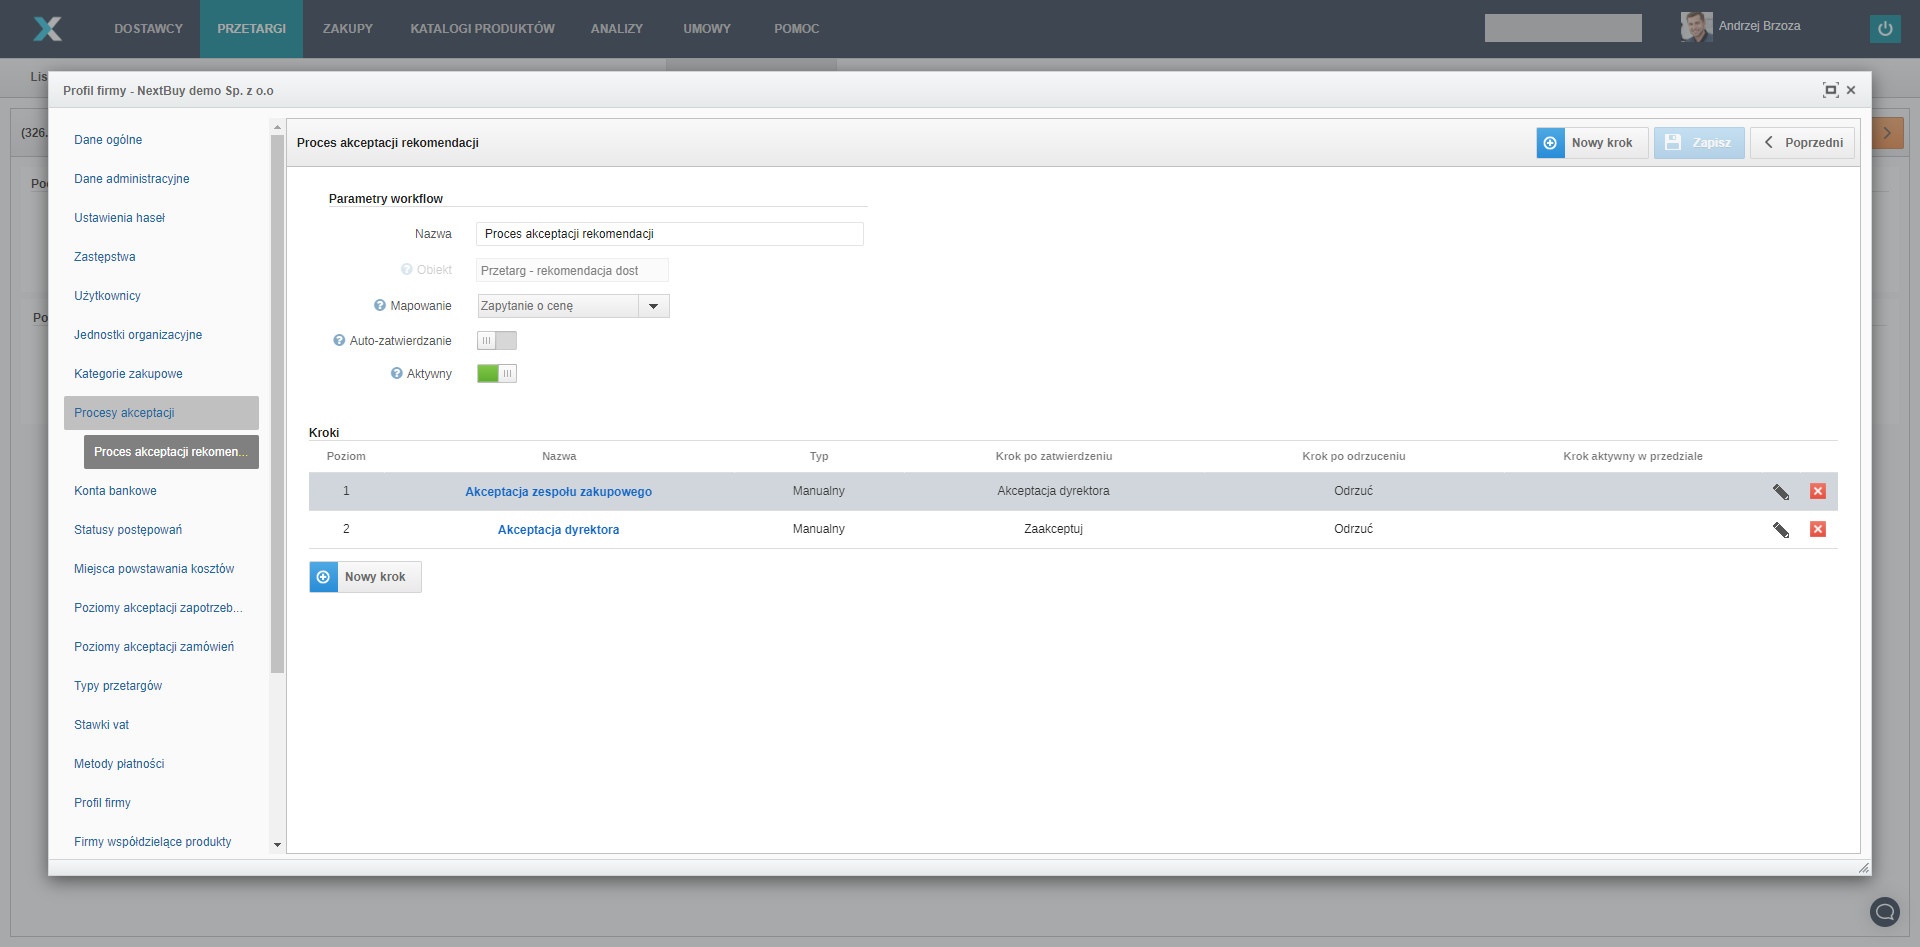Click the help icon beside Auto-zatwierdzanie
The width and height of the screenshot is (1920, 947).
point(339,341)
